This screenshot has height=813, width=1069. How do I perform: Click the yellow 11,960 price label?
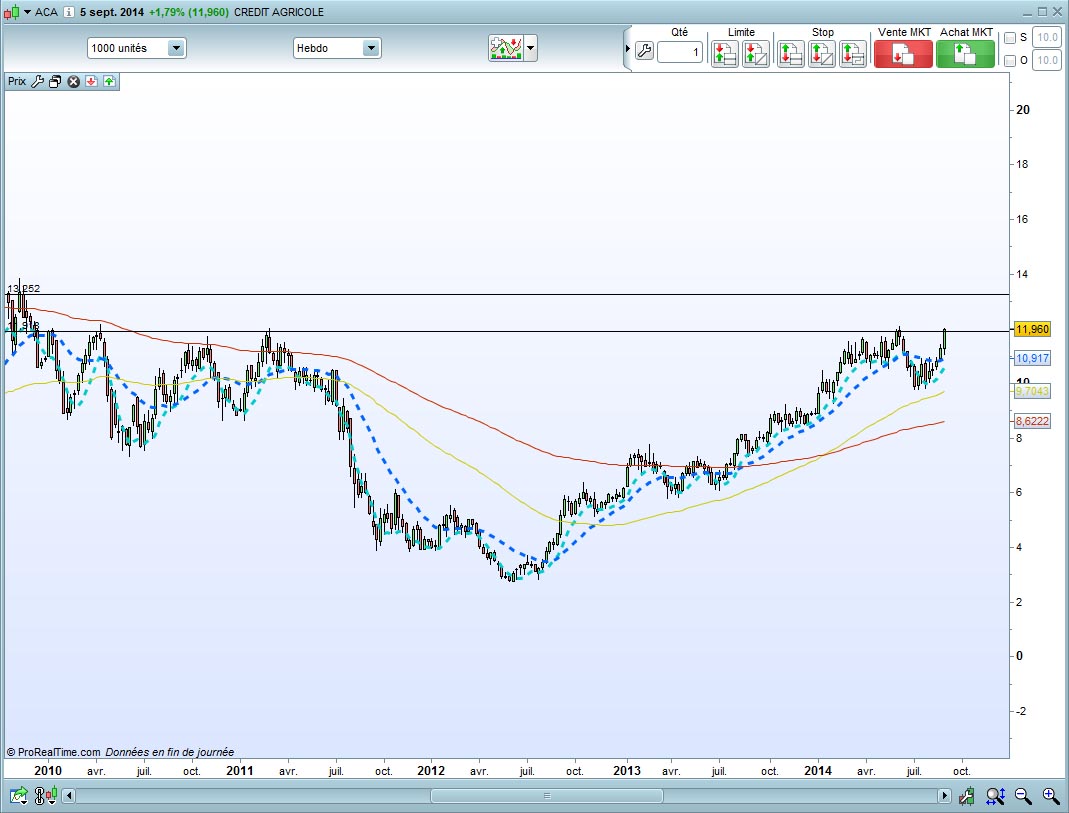pyautogui.click(x=1032, y=329)
